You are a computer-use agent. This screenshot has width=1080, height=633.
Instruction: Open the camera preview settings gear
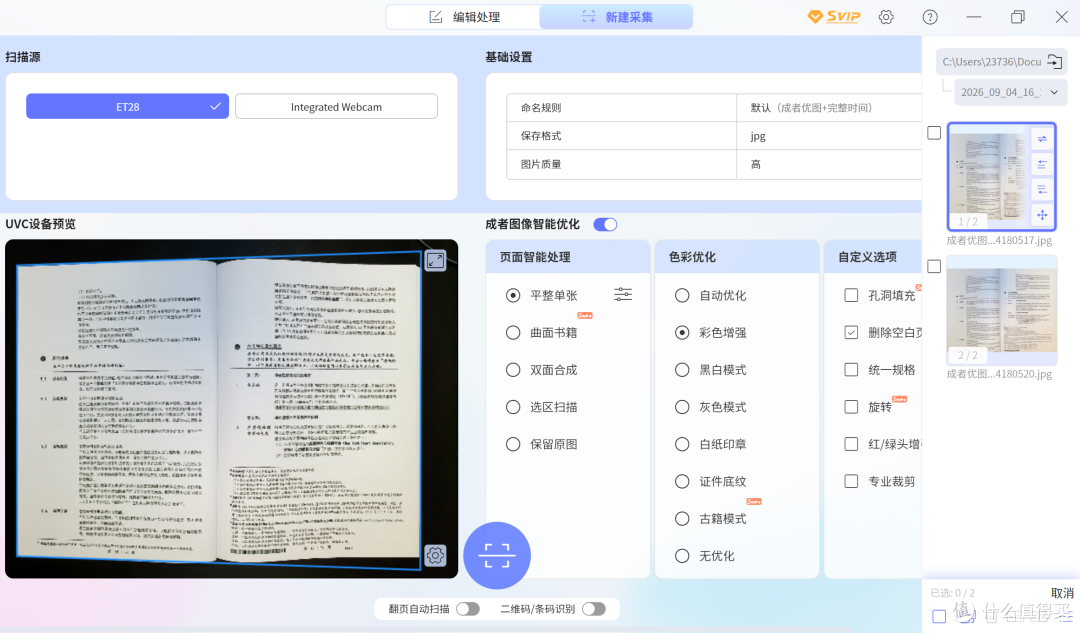(x=435, y=555)
